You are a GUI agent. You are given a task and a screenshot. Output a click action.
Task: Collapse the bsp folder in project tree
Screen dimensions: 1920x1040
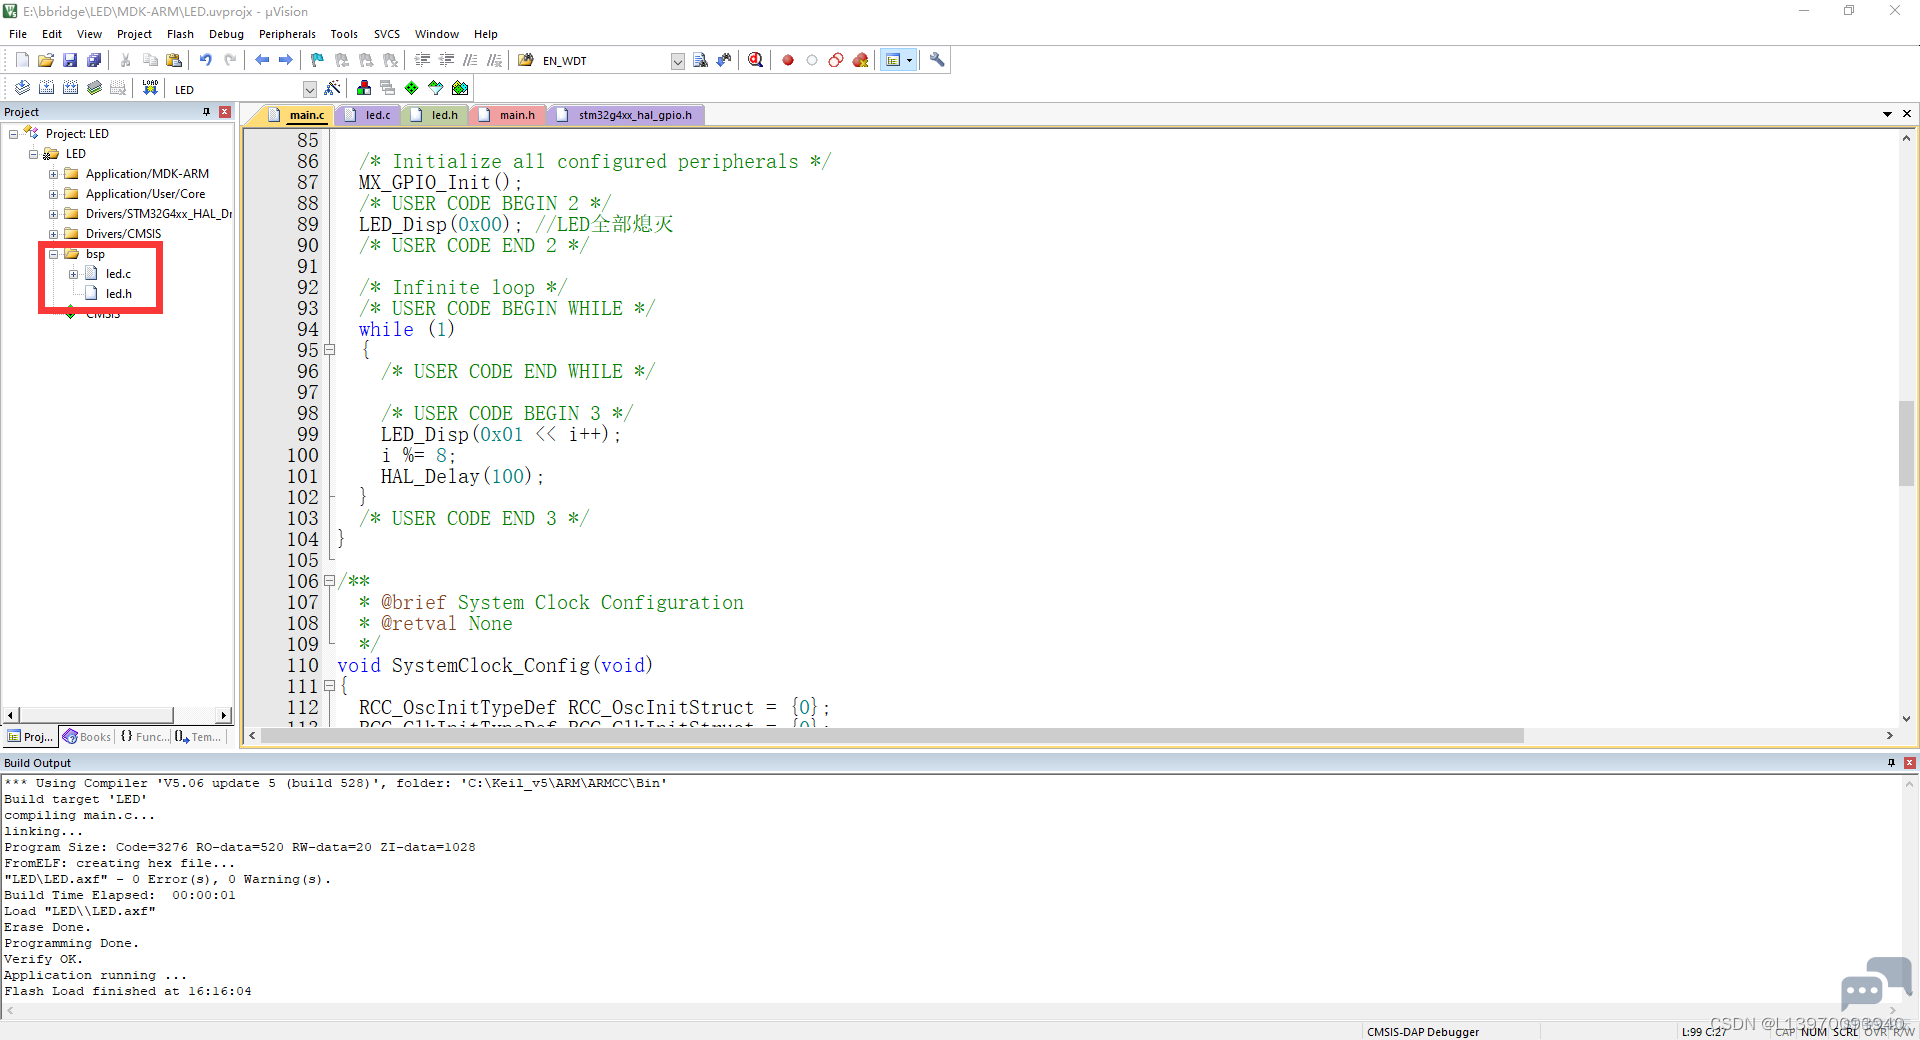pyautogui.click(x=54, y=254)
